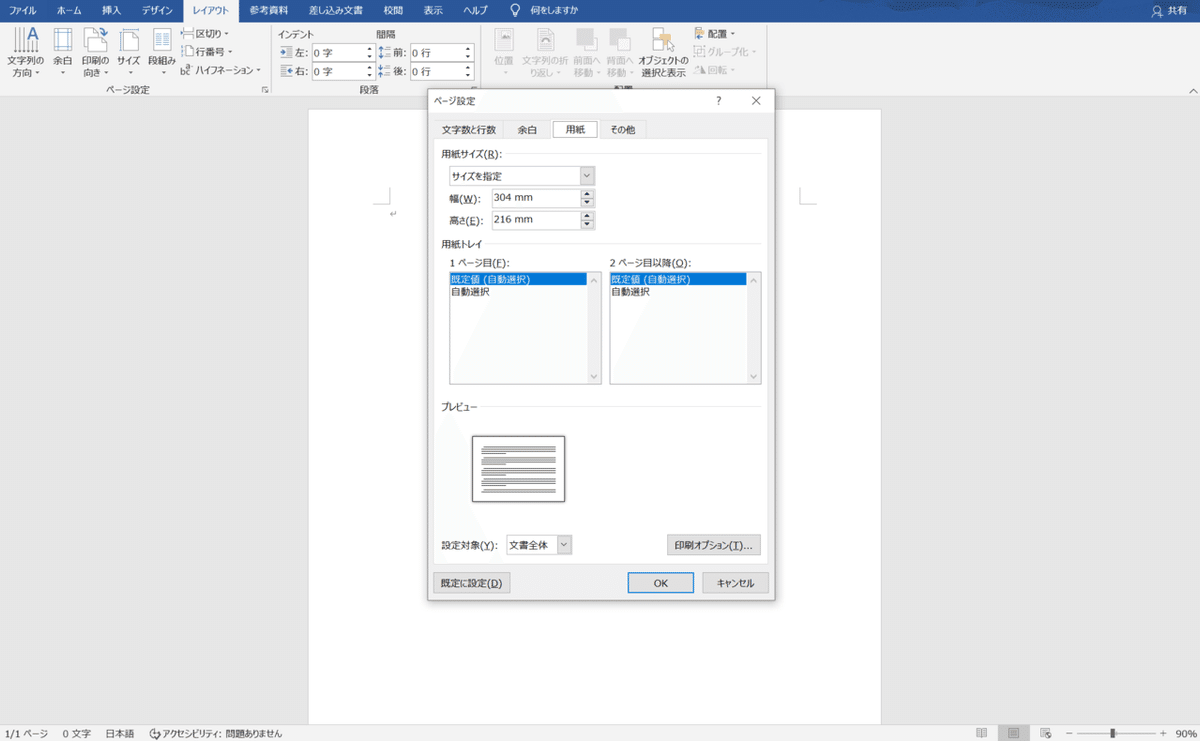Switch to the 表示 ribbon tab
This screenshot has height=741, width=1200.
(x=432, y=10)
